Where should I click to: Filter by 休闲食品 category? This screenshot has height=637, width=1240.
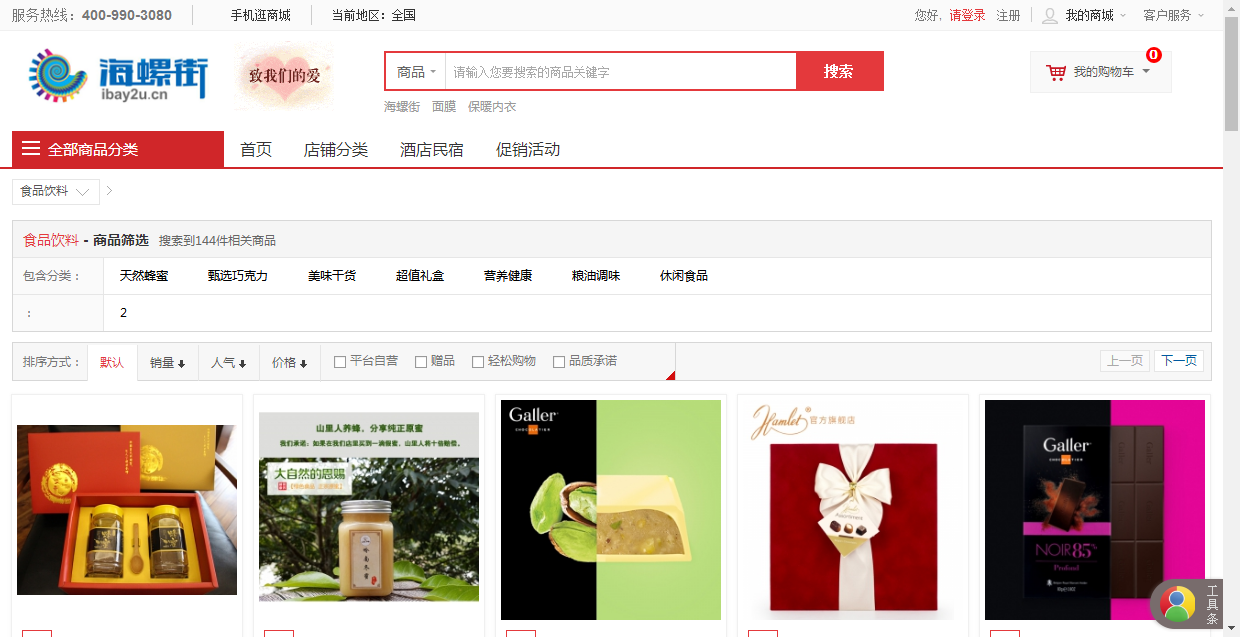pos(684,275)
